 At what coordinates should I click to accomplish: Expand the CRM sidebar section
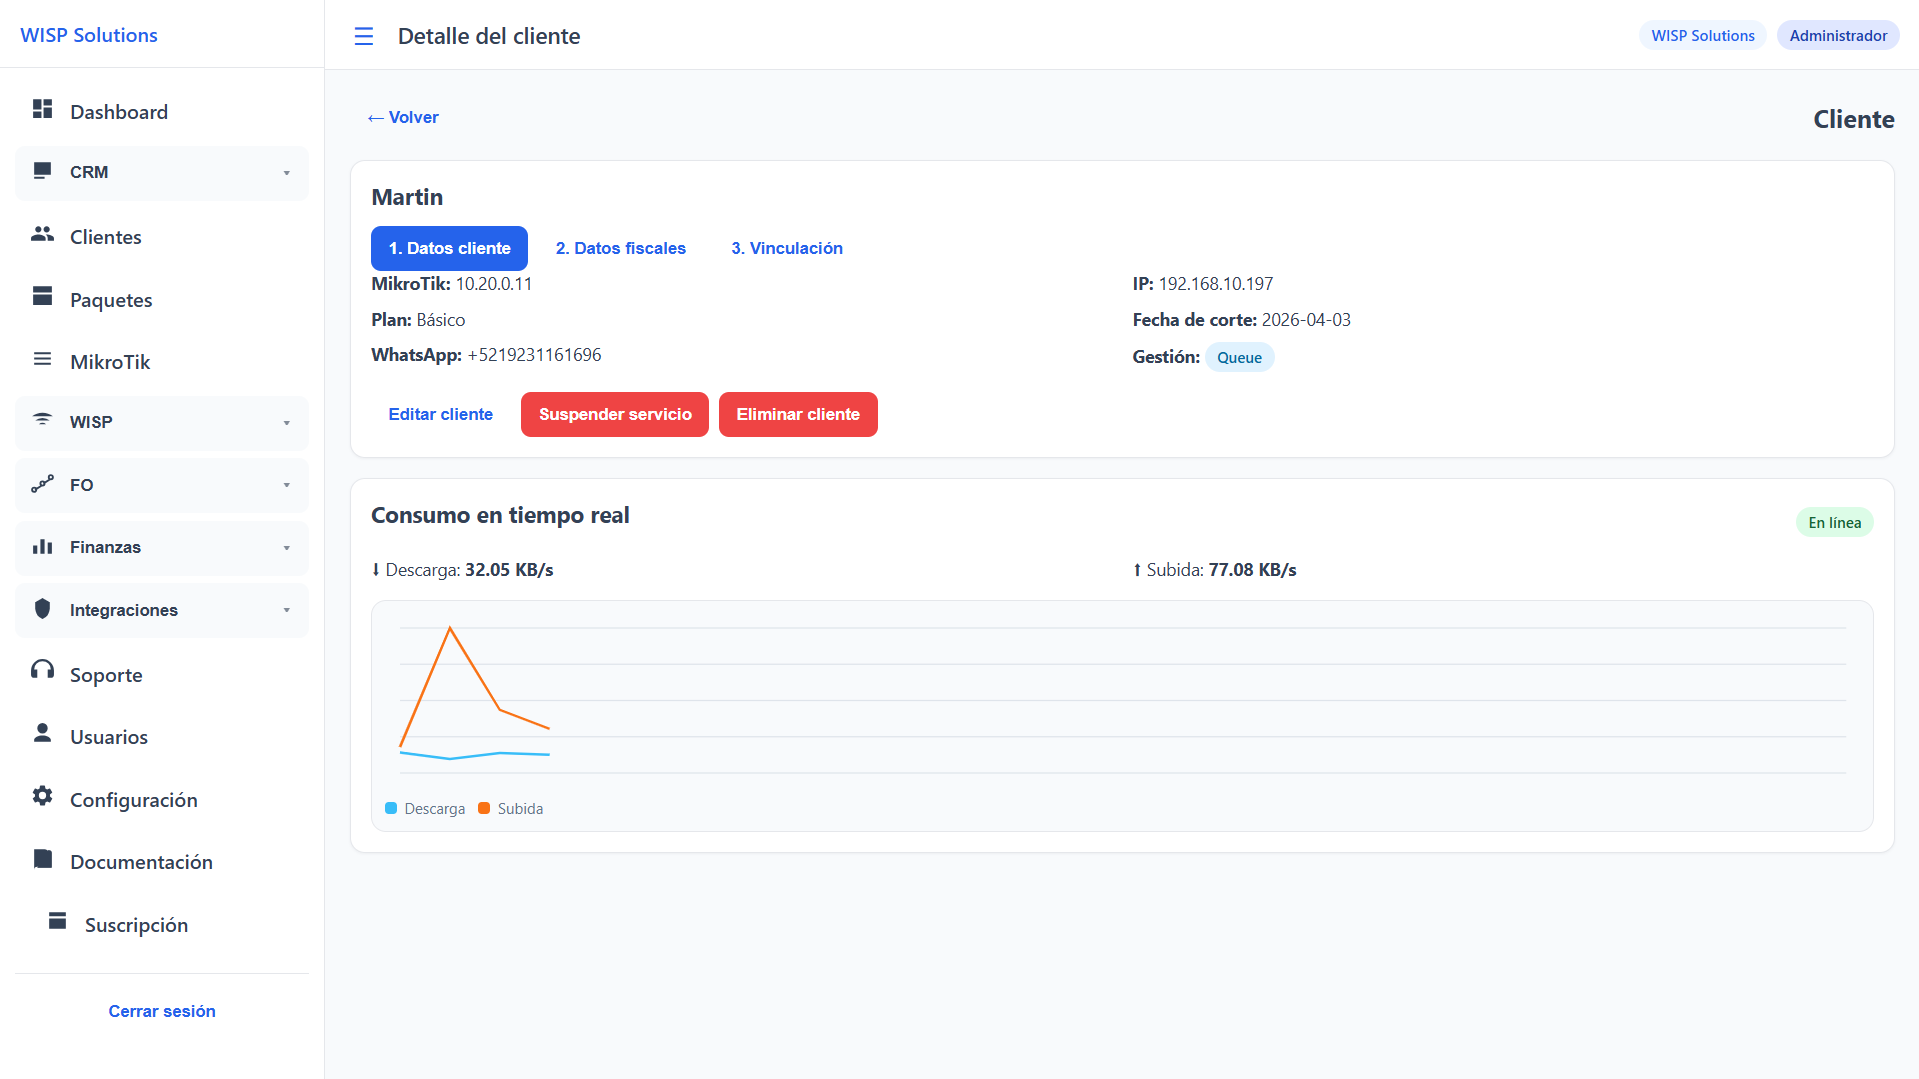coord(160,172)
